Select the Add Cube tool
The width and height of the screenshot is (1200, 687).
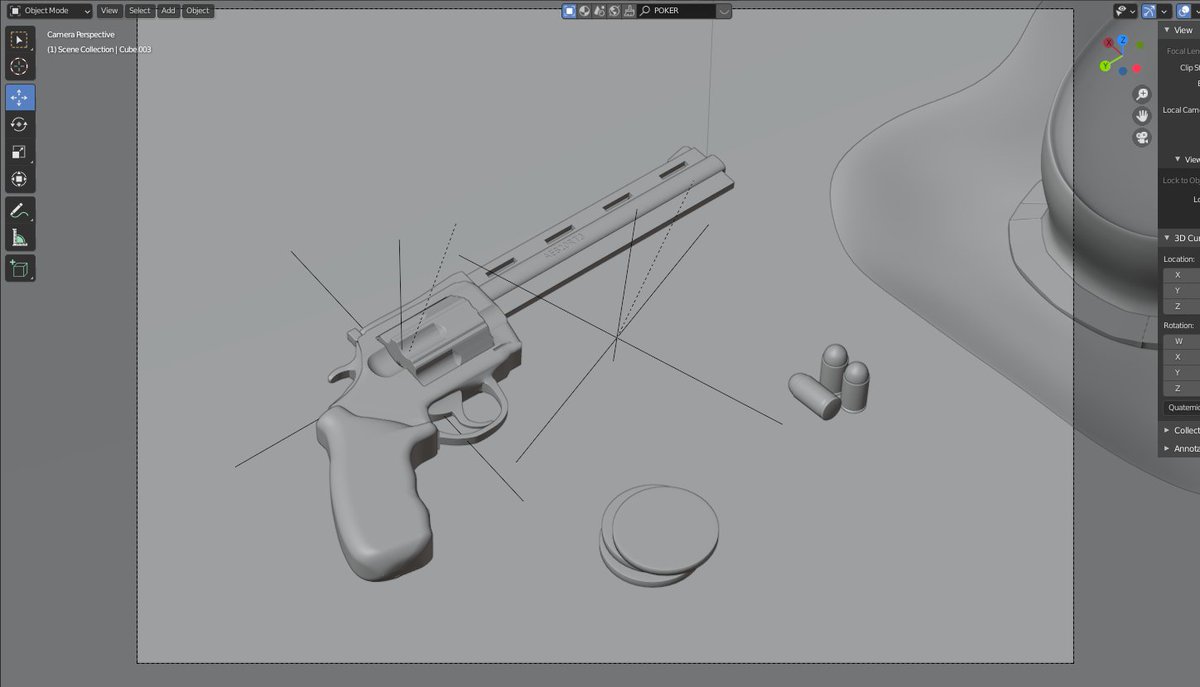point(20,268)
